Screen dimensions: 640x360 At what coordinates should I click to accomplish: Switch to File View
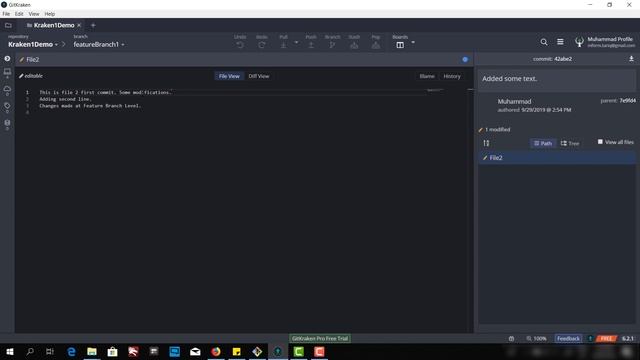coord(229,76)
